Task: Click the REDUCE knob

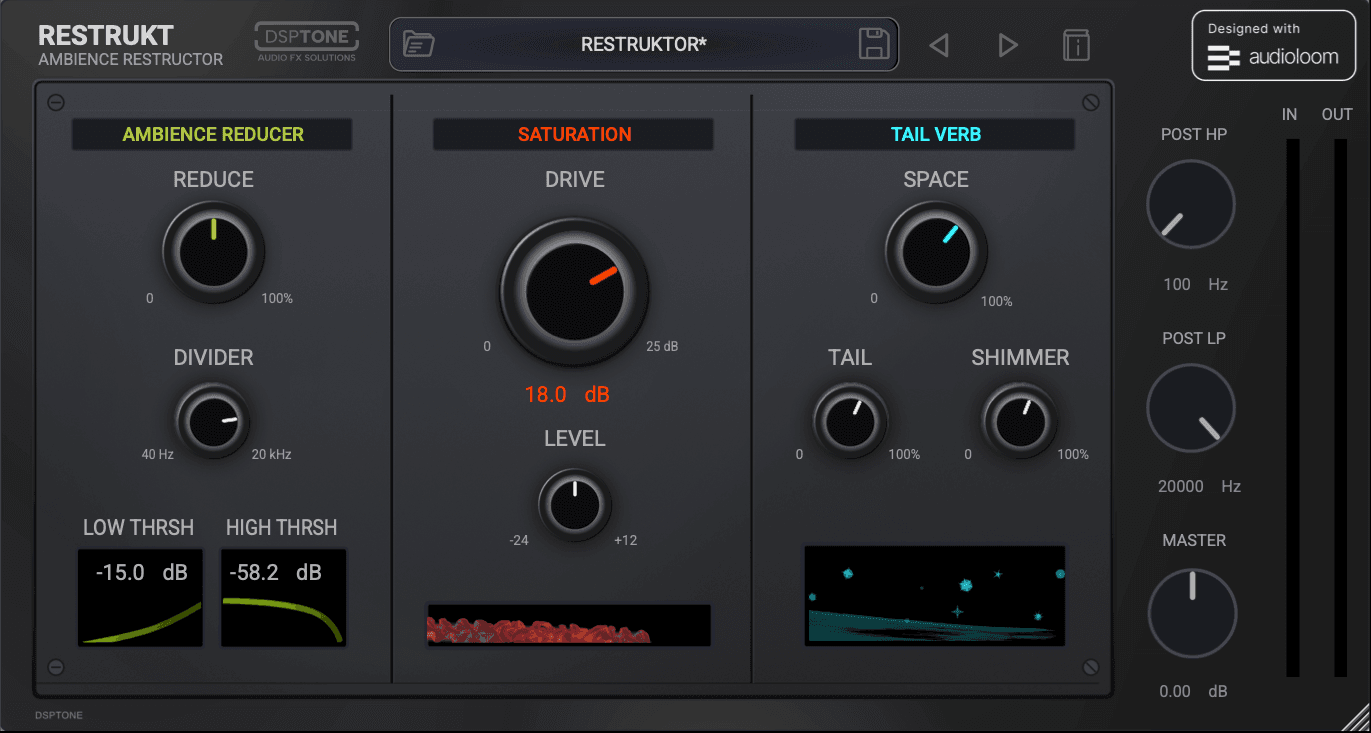Action: 214,252
